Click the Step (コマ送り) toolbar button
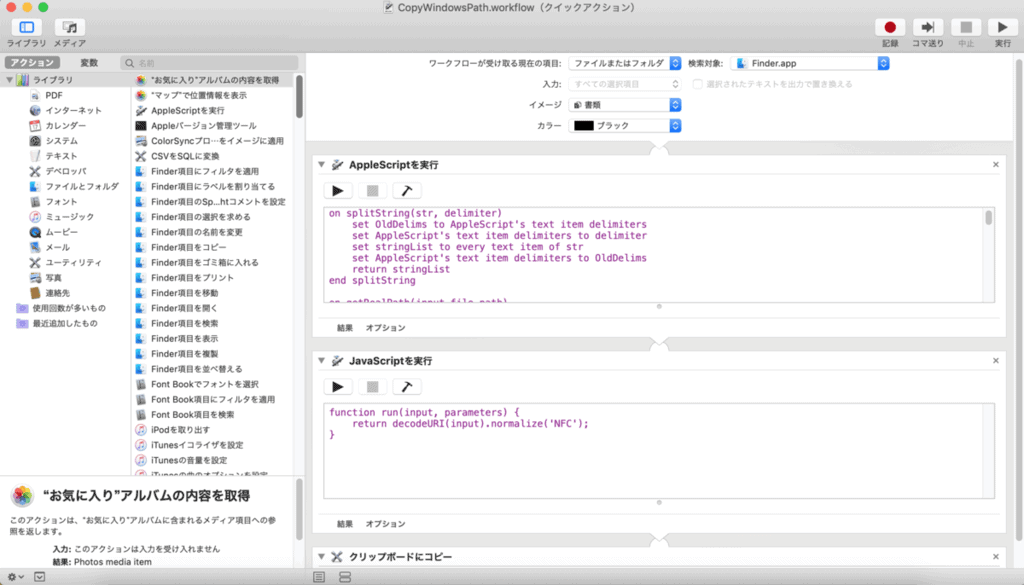 (x=928, y=28)
